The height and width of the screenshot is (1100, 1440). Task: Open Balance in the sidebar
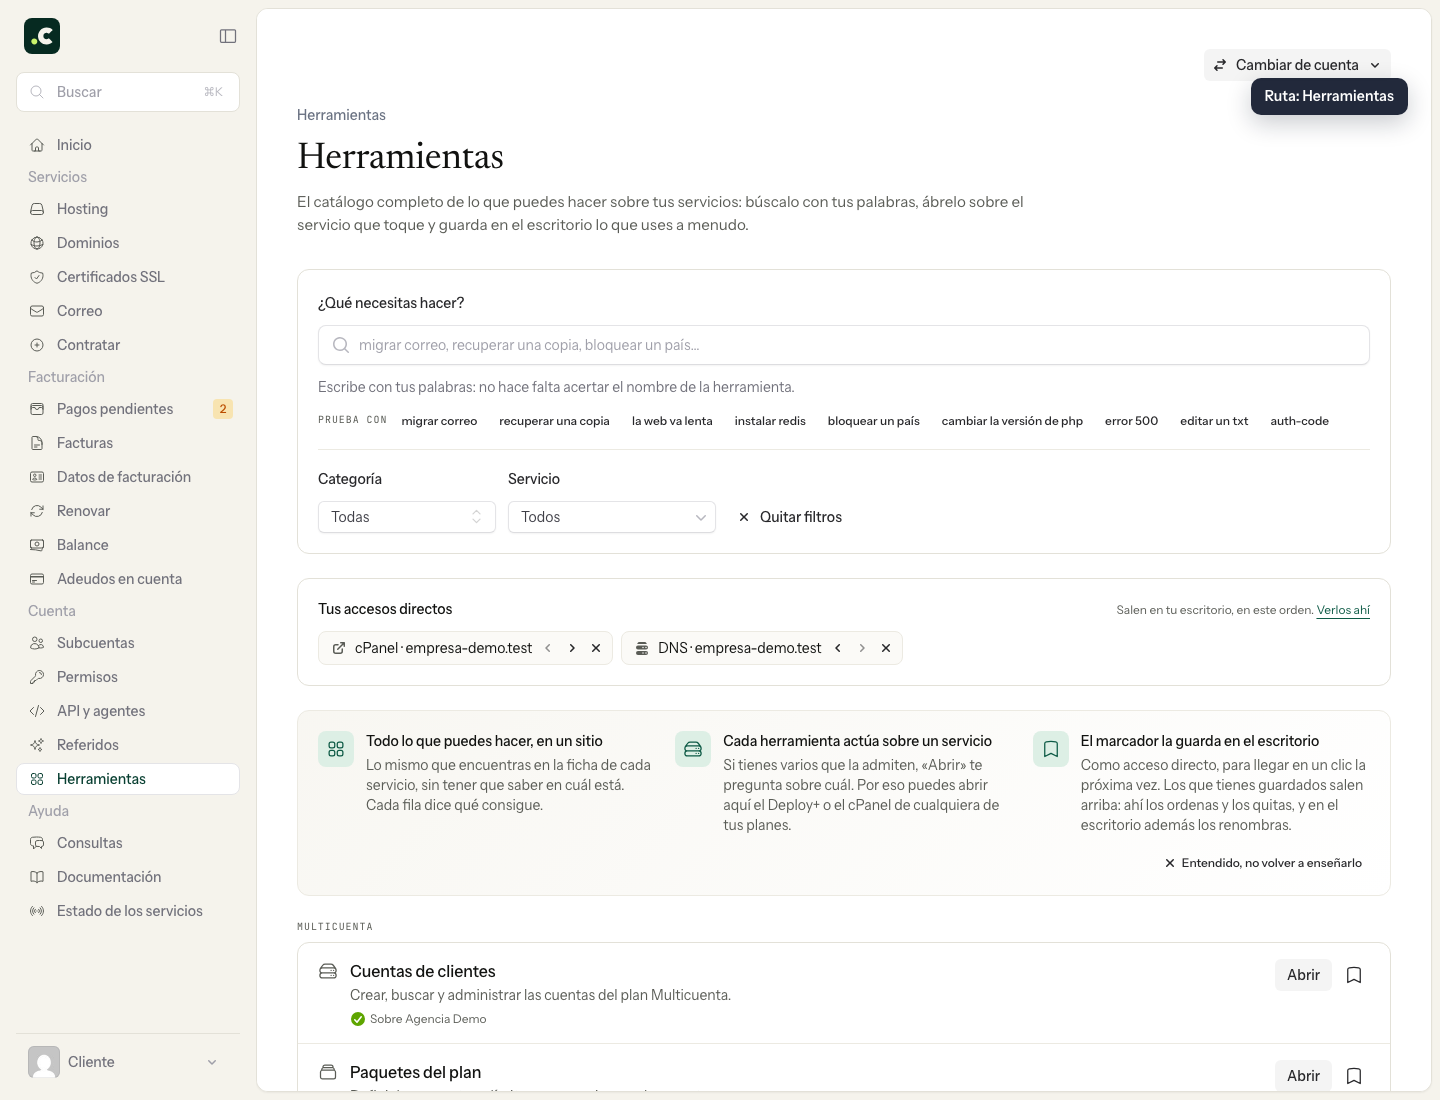(128, 545)
